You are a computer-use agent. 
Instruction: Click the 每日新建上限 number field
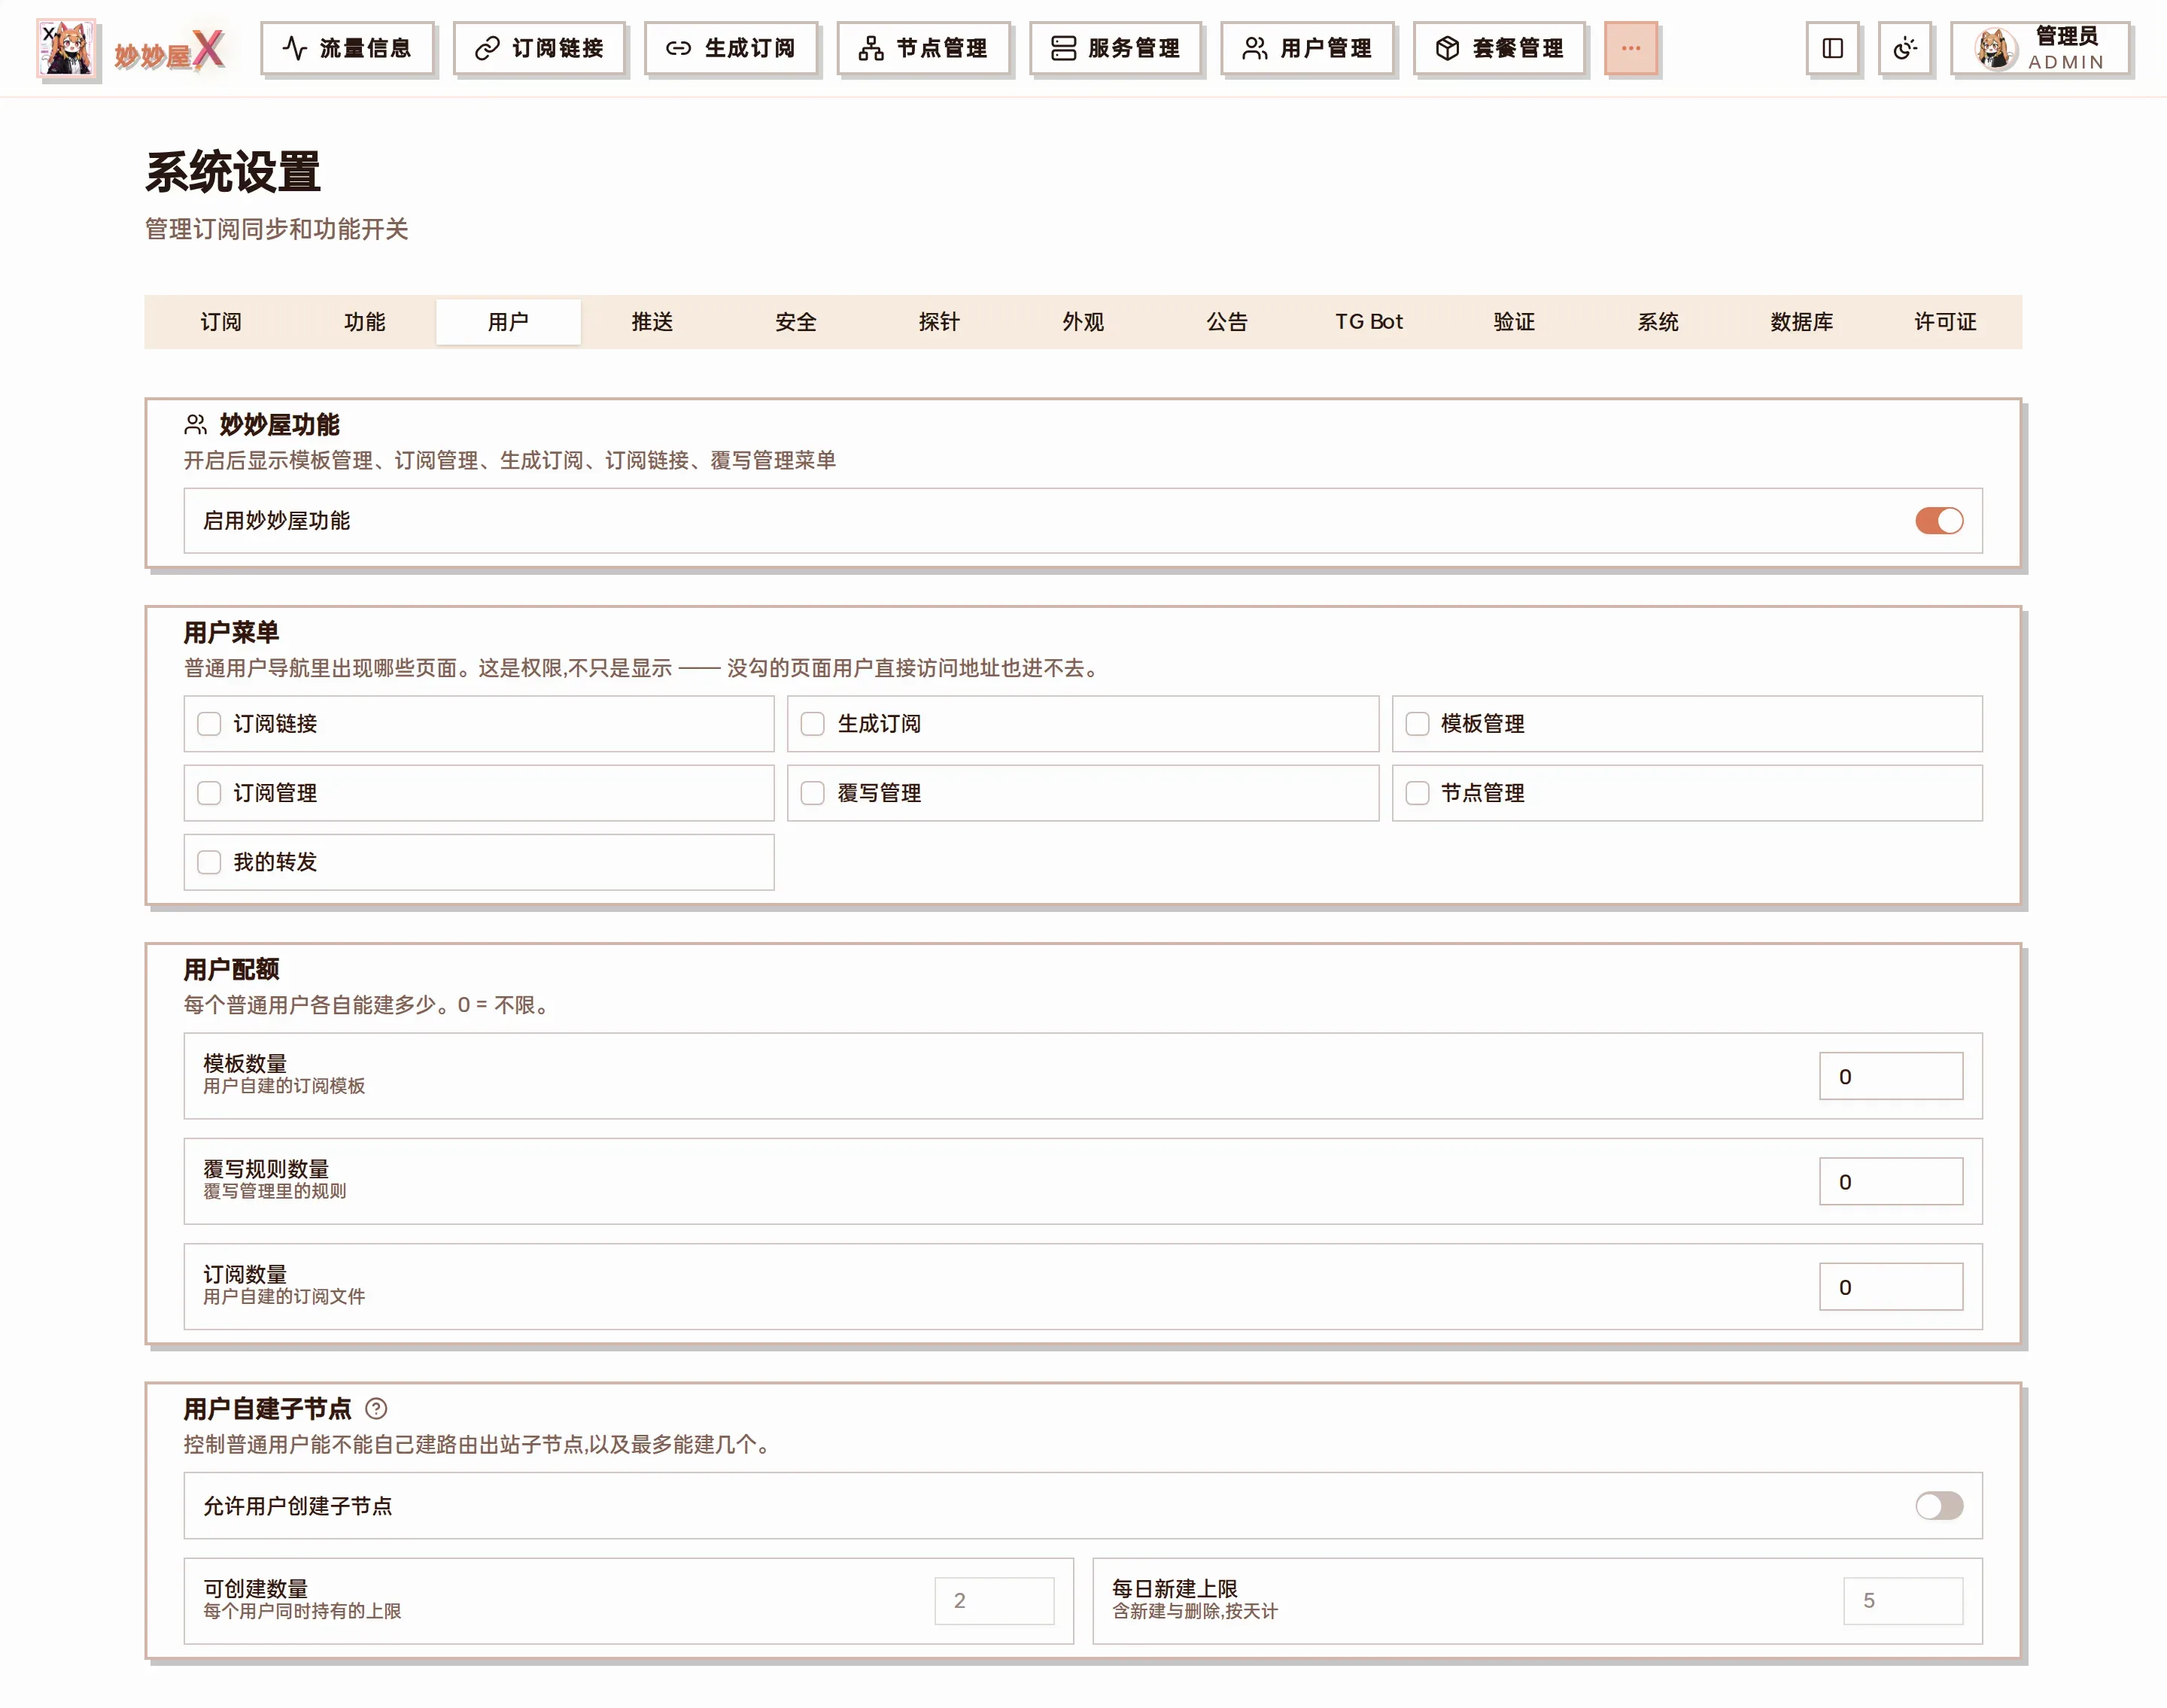[x=1903, y=1601]
